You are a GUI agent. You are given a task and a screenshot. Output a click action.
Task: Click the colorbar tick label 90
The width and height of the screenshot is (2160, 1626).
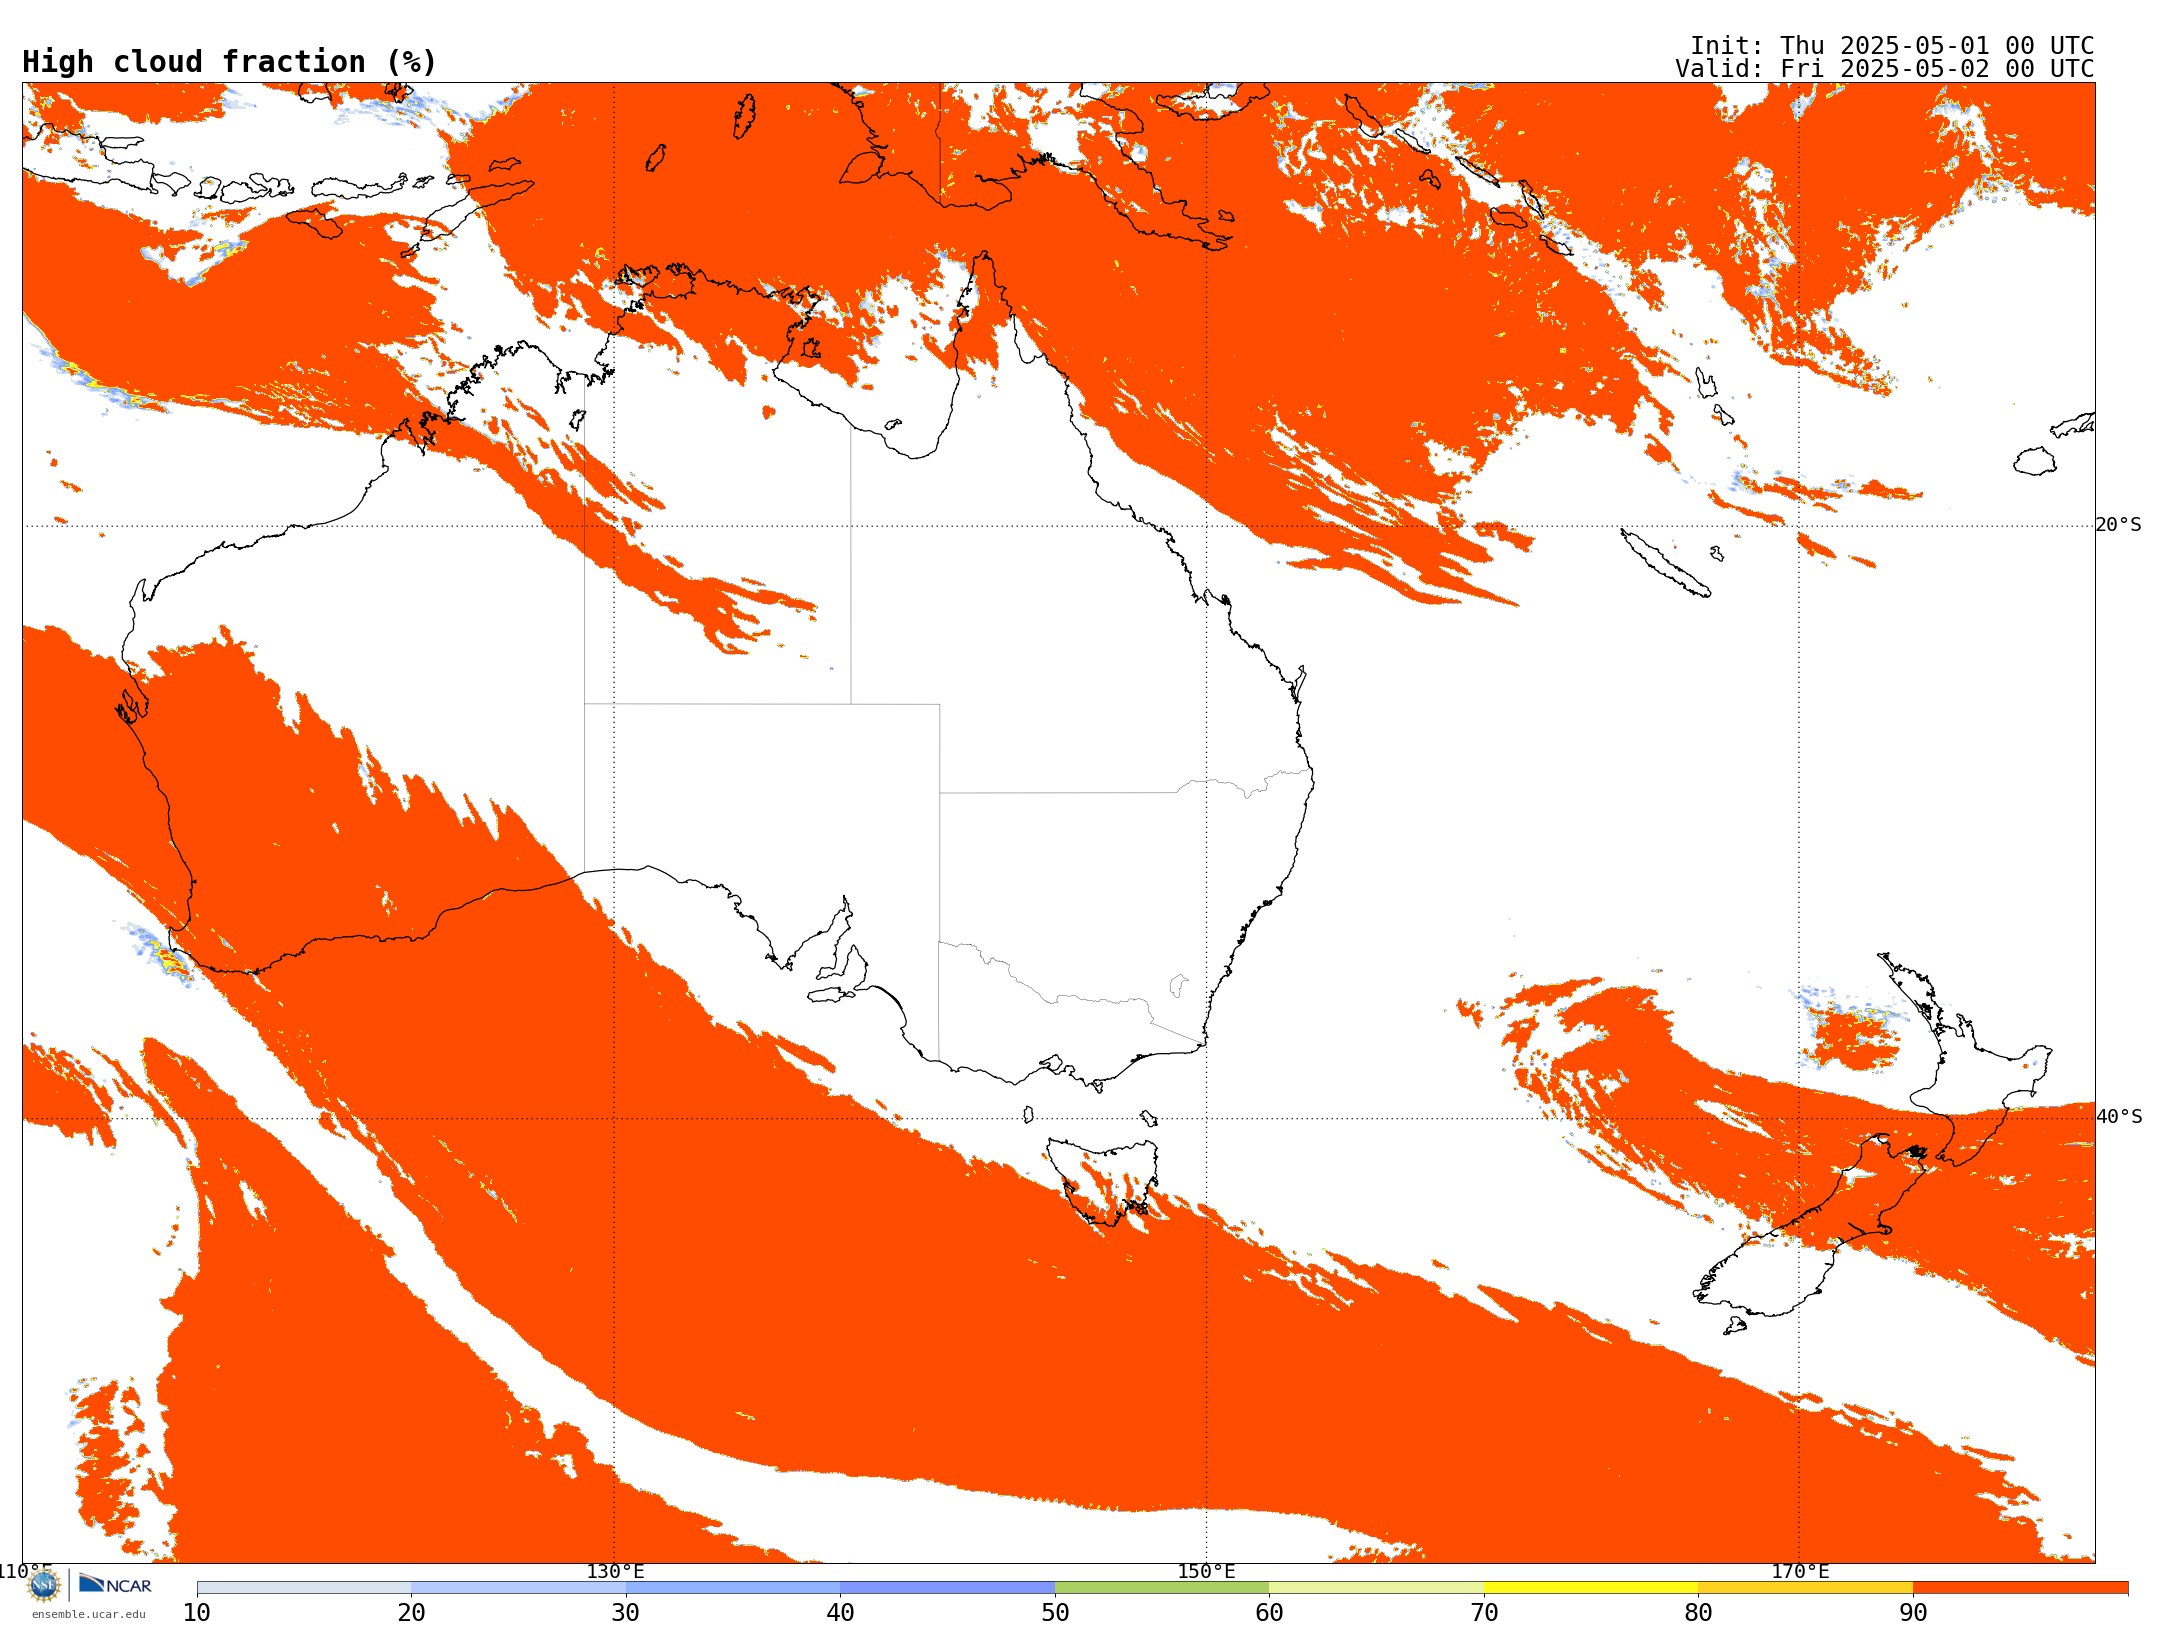[x=1913, y=1613]
